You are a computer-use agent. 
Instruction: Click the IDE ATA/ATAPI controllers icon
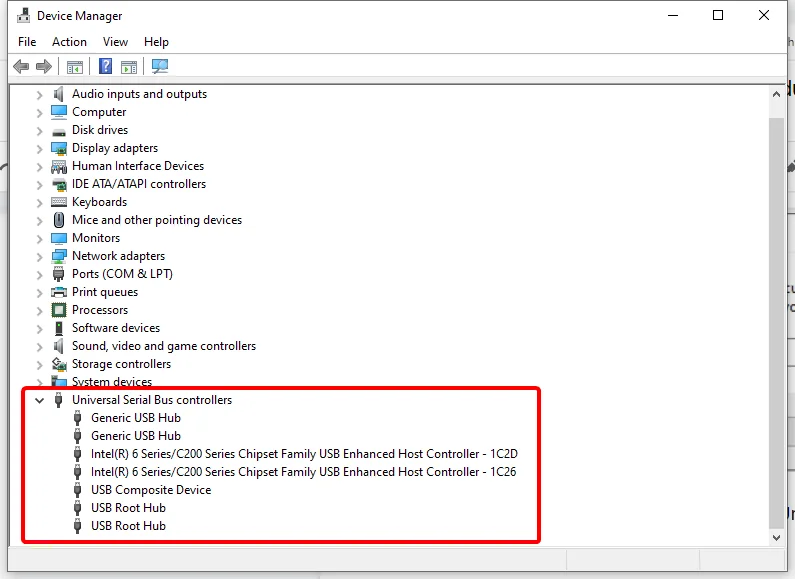point(59,185)
